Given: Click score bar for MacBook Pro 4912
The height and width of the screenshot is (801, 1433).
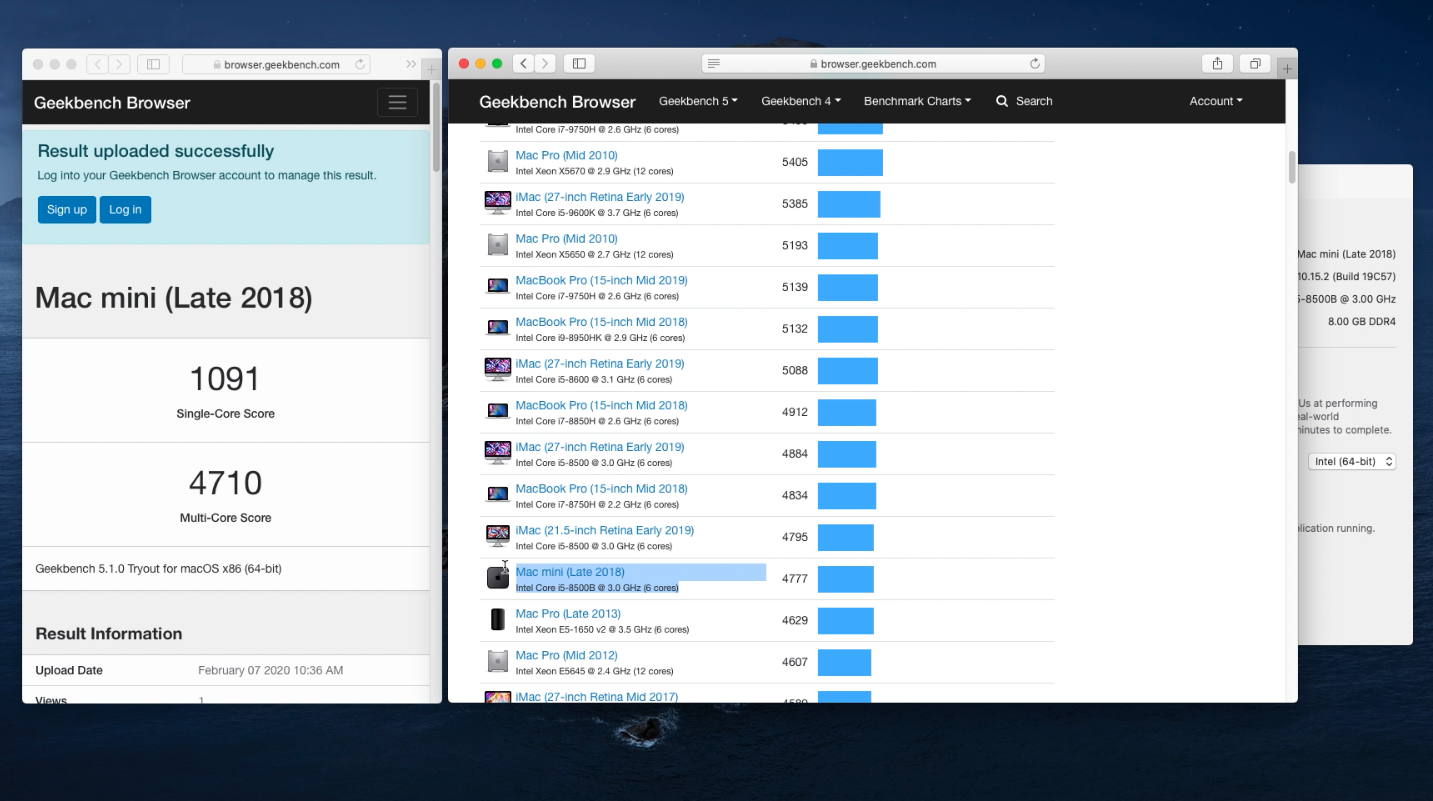Looking at the screenshot, I should pyautogui.click(x=847, y=412).
